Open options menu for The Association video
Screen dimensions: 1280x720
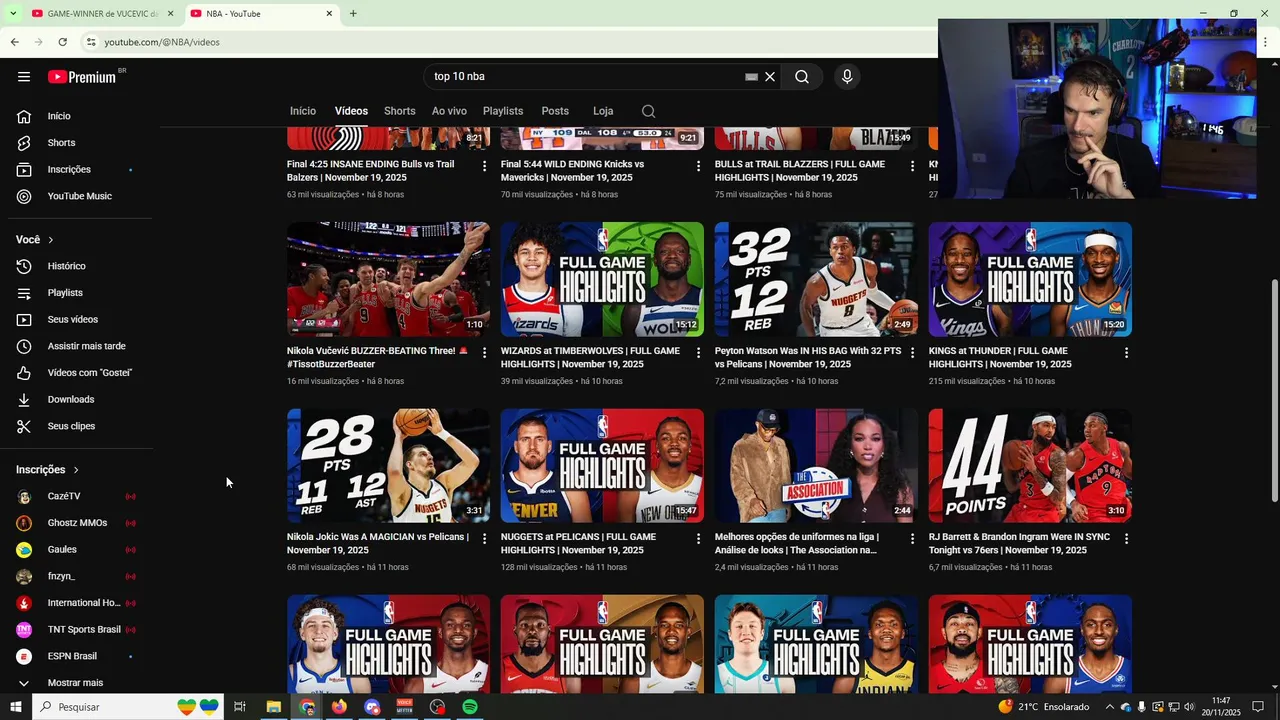tap(912, 539)
